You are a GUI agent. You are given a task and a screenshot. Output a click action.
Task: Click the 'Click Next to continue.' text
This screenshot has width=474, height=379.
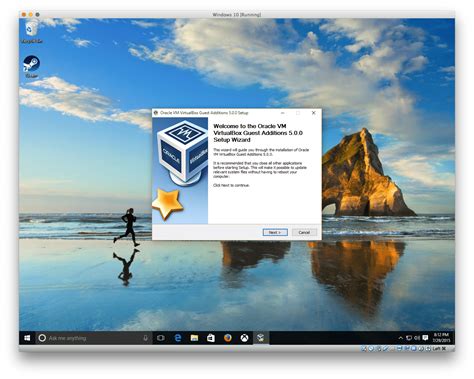(x=231, y=185)
